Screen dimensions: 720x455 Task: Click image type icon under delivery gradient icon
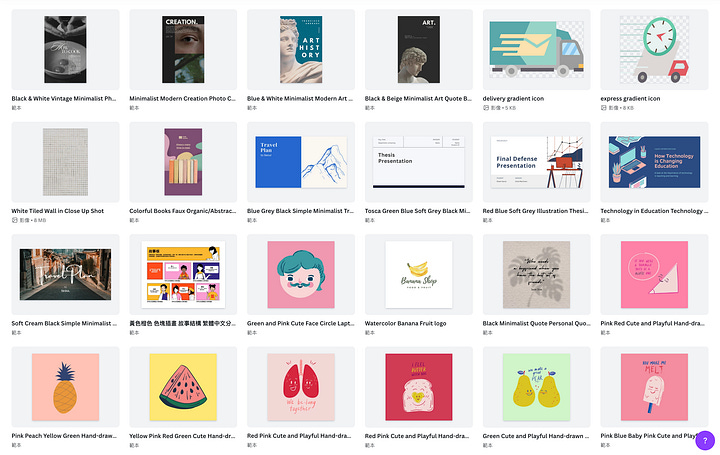pyautogui.click(x=486, y=108)
